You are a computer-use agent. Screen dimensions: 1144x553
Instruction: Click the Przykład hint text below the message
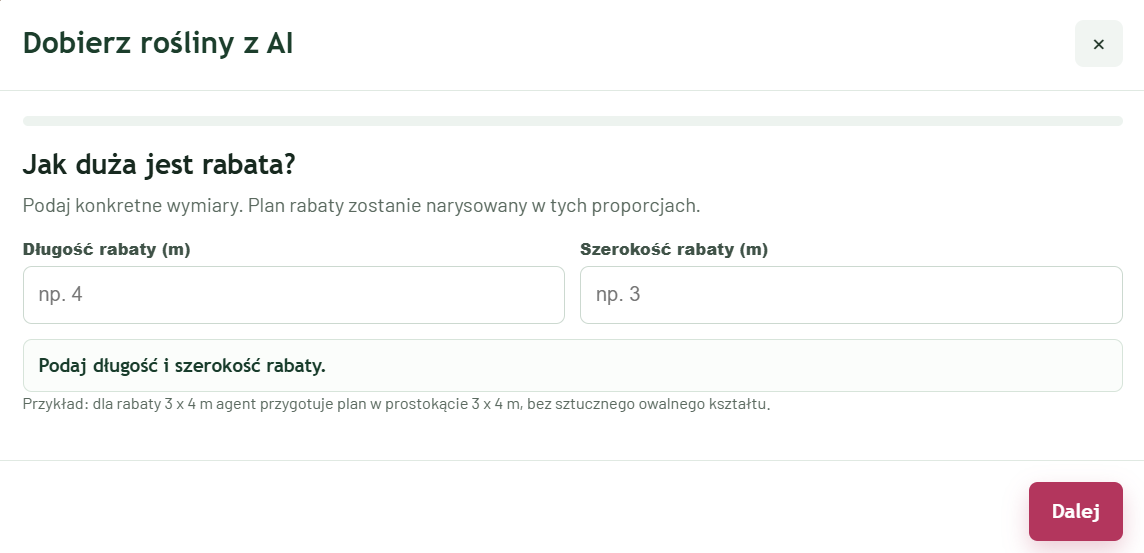pyautogui.click(x=396, y=404)
